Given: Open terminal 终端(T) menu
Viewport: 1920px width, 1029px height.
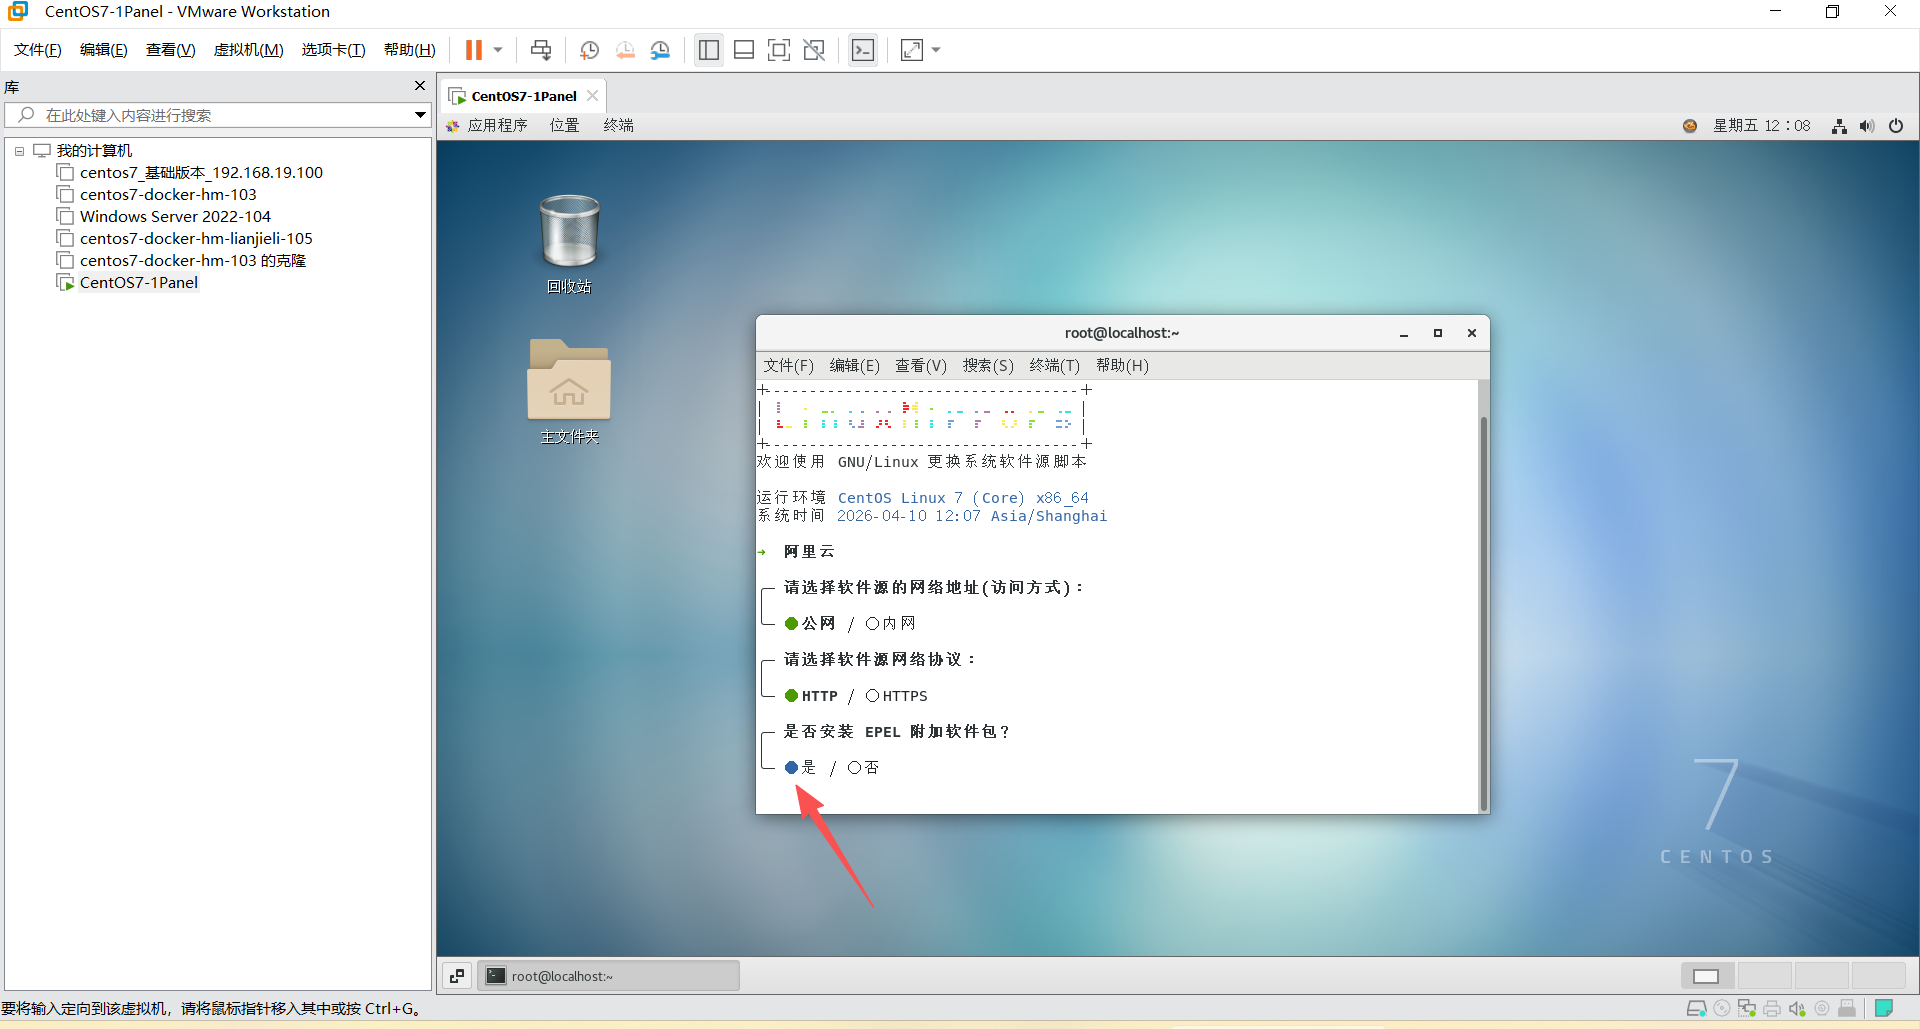Looking at the screenshot, I should click(1055, 365).
